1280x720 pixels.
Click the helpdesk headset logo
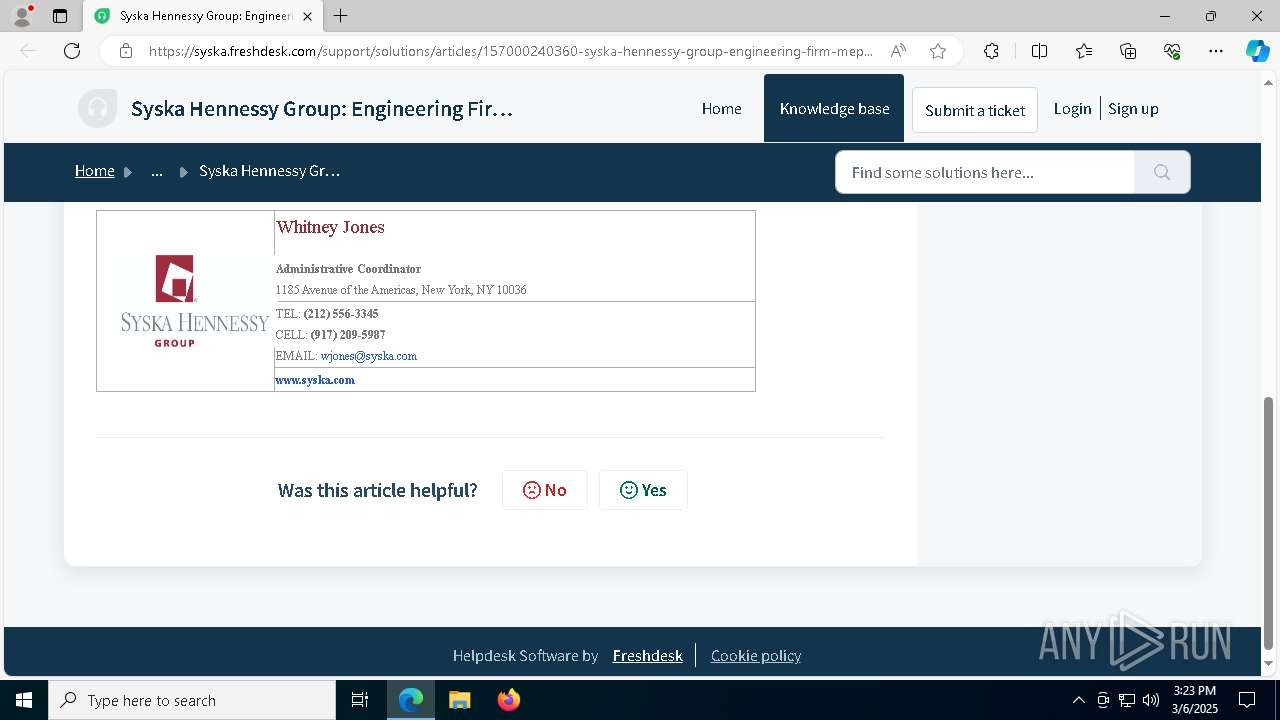coord(97,109)
